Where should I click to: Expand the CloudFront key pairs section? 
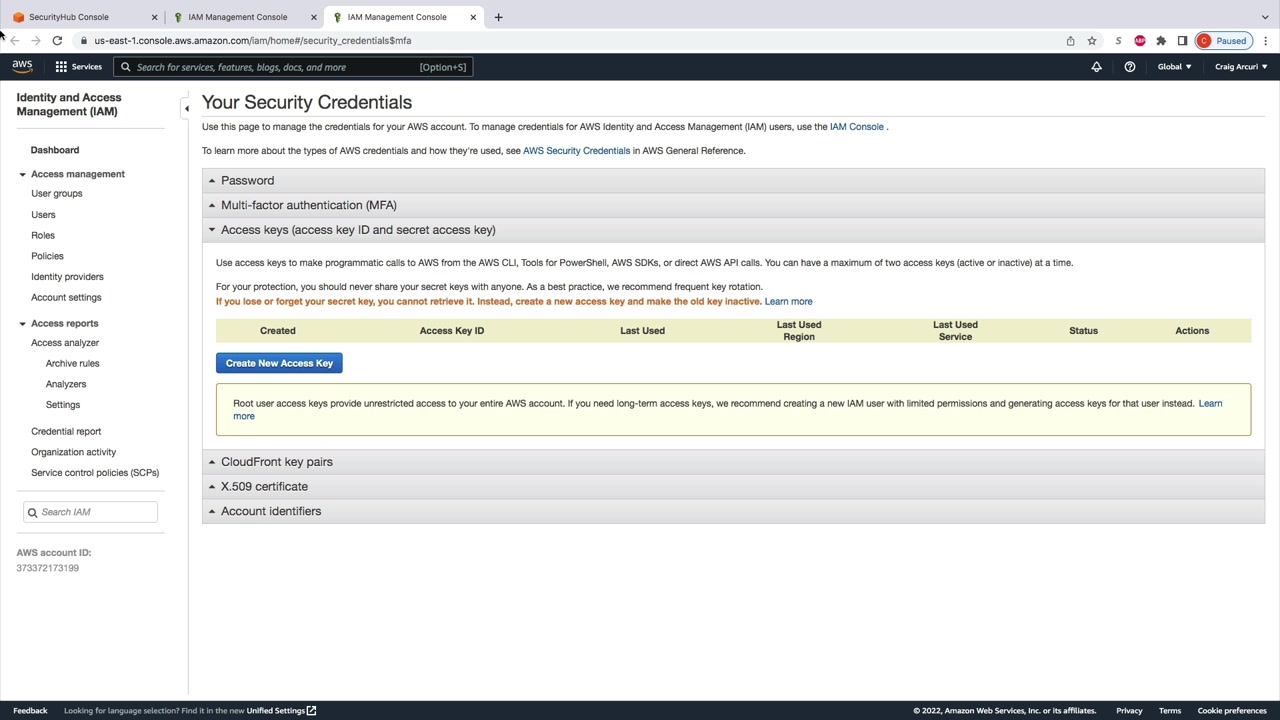tap(733, 462)
